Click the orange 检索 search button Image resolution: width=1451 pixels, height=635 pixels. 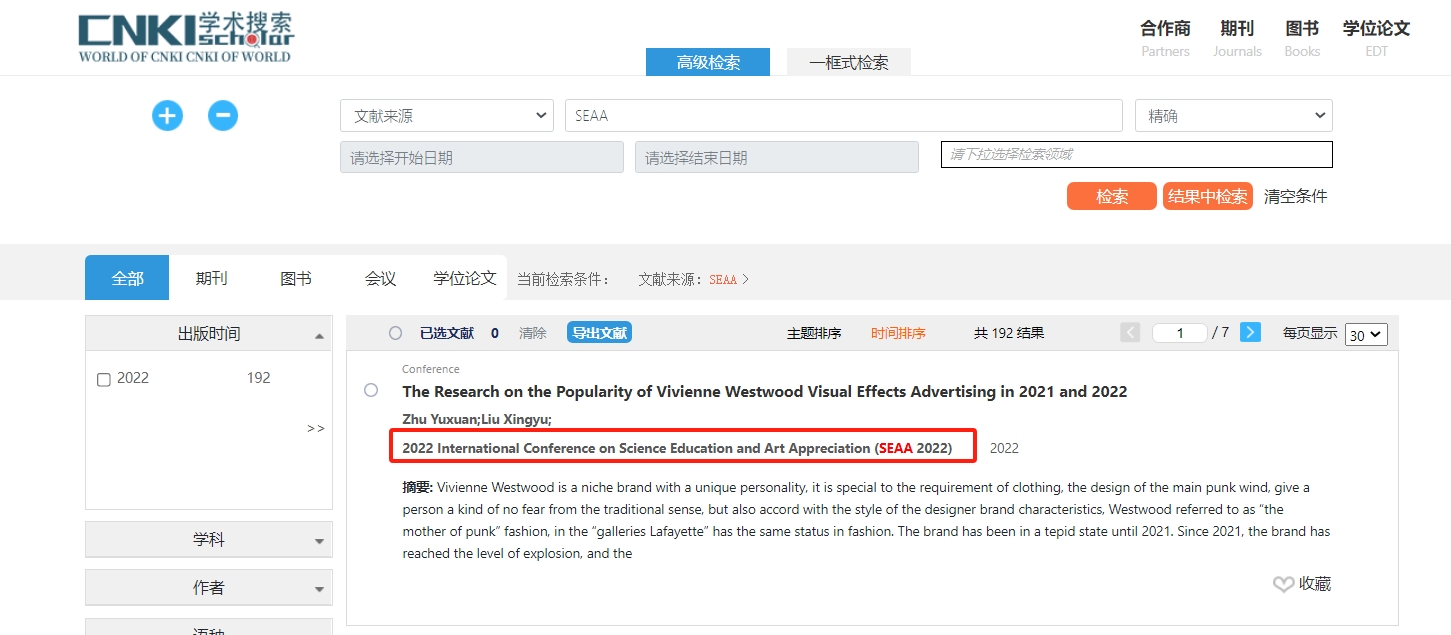click(x=1112, y=196)
